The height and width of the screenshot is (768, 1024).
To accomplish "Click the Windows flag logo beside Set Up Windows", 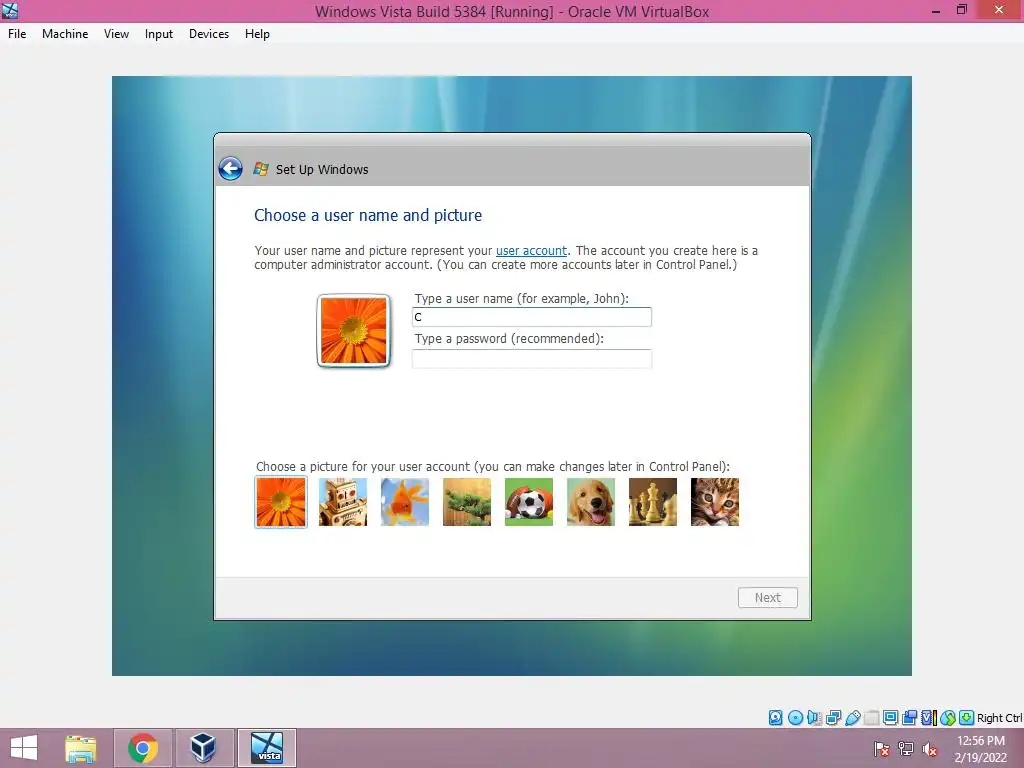I will pos(261,169).
